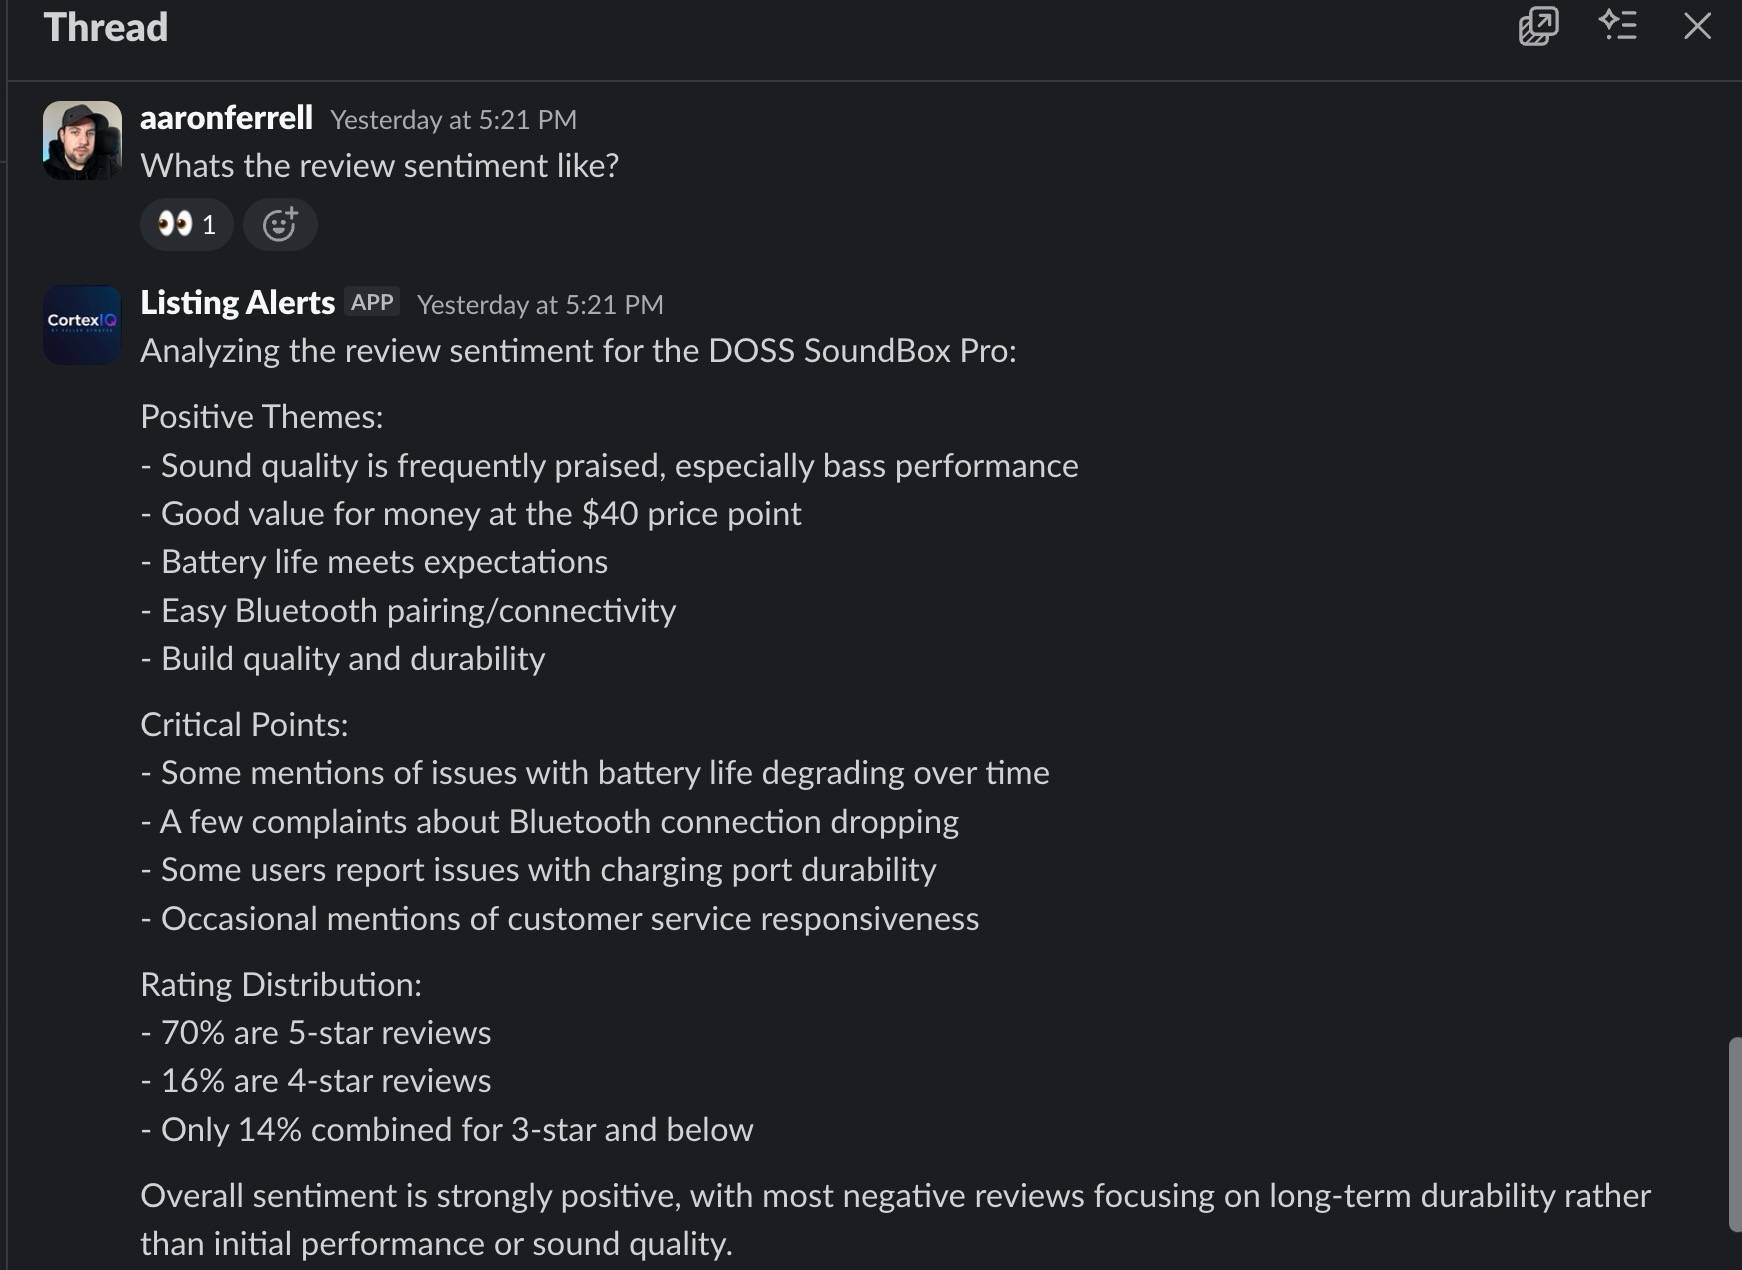Click the Thread header title
The image size is (1742, 1270).
pyautogui.click(x=105, y=27)
